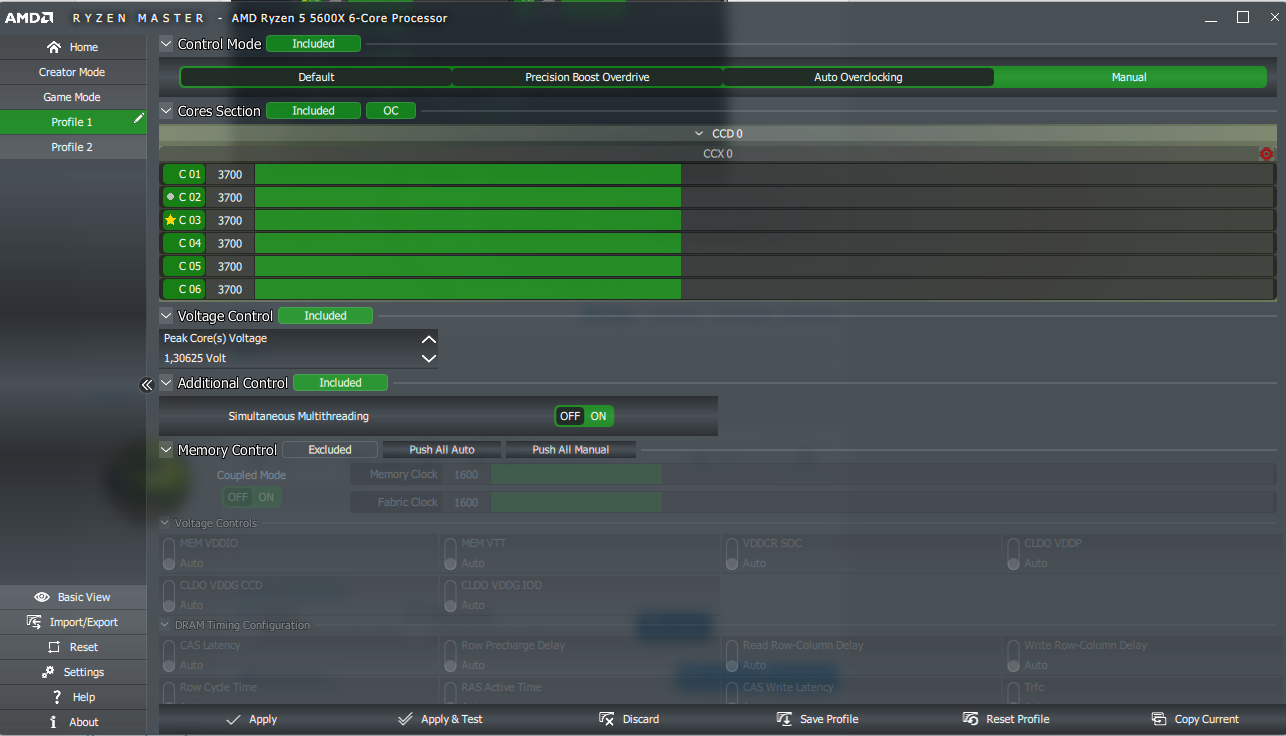Open Settings
Viewport: 1286px width, 736px height.
(x=73, y=672)
